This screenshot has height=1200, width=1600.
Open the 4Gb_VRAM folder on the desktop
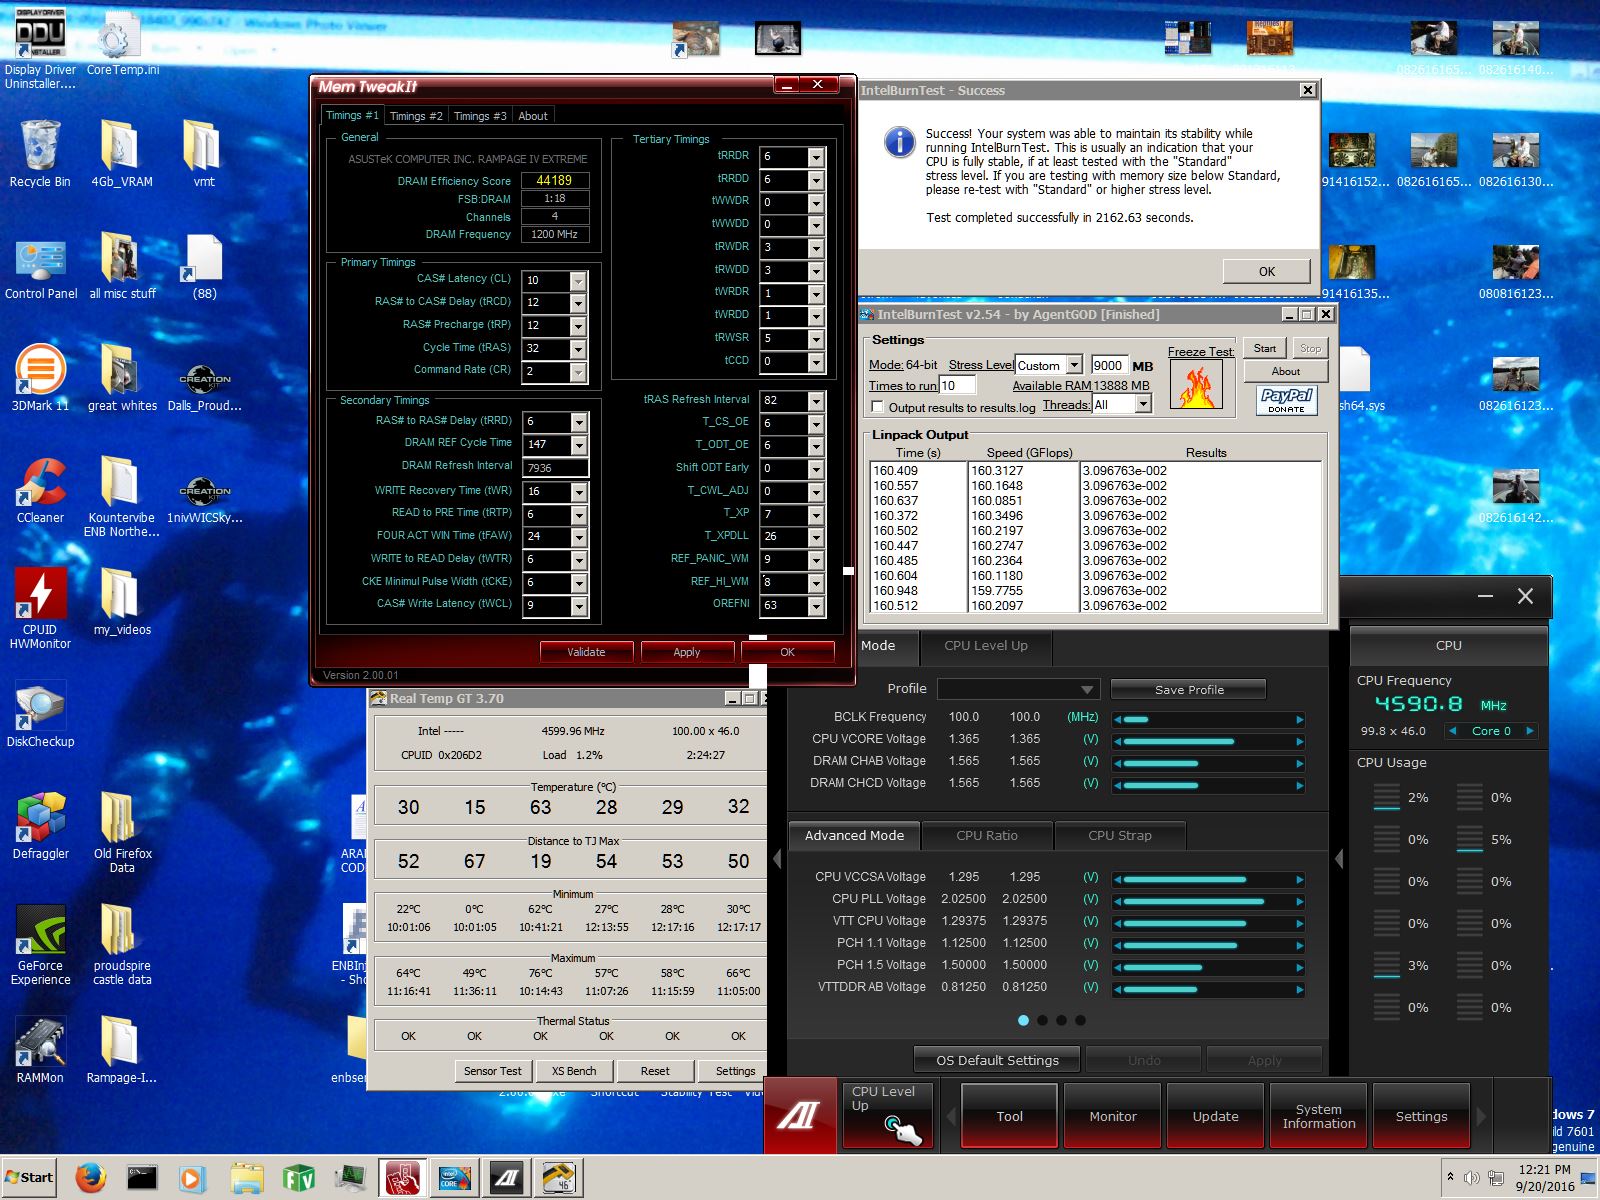pos(122,154)
